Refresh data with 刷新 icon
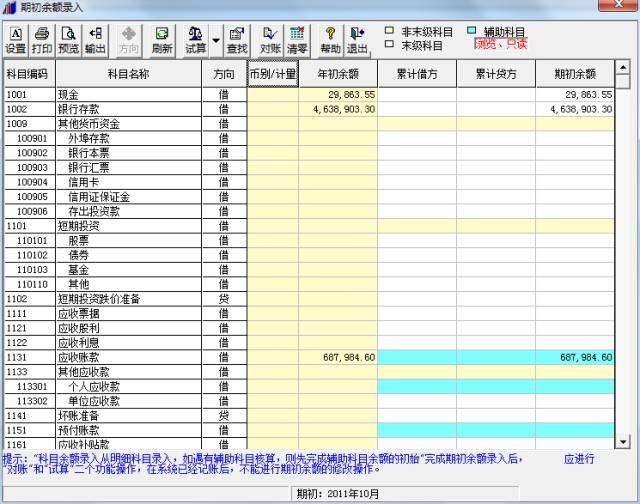 point(162,40)
